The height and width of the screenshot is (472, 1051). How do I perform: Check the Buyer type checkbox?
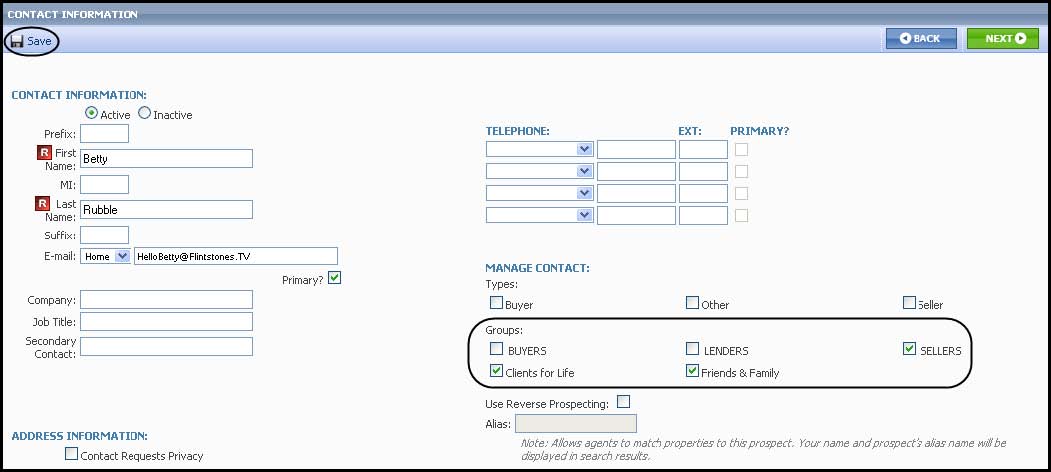[496, 302]
